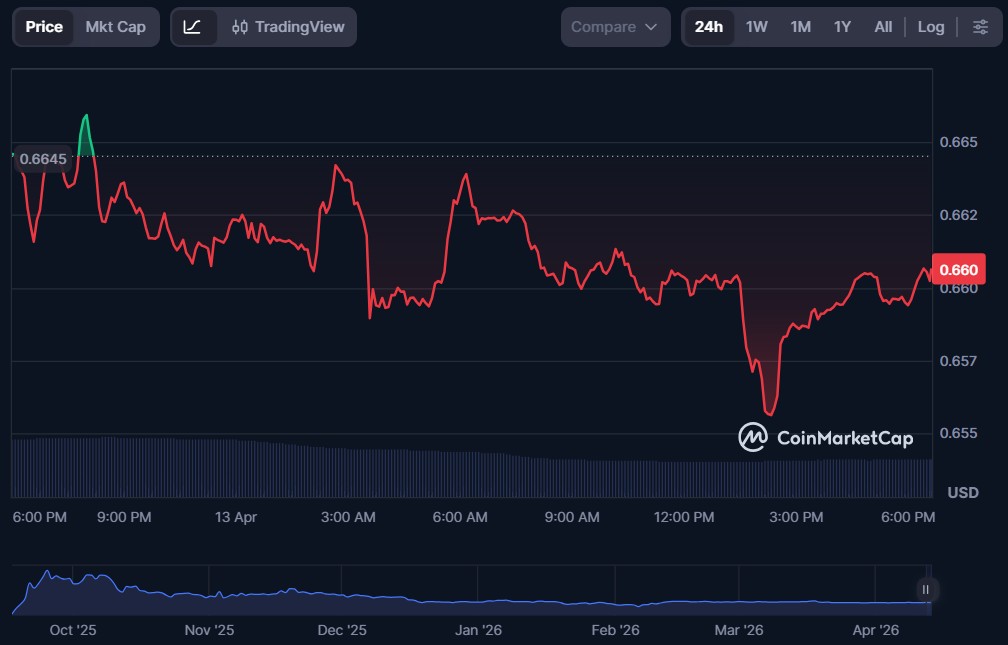Open chart settings sliders icon
Viewport: 1008px width, 645px height.
[x=980, y=27]
